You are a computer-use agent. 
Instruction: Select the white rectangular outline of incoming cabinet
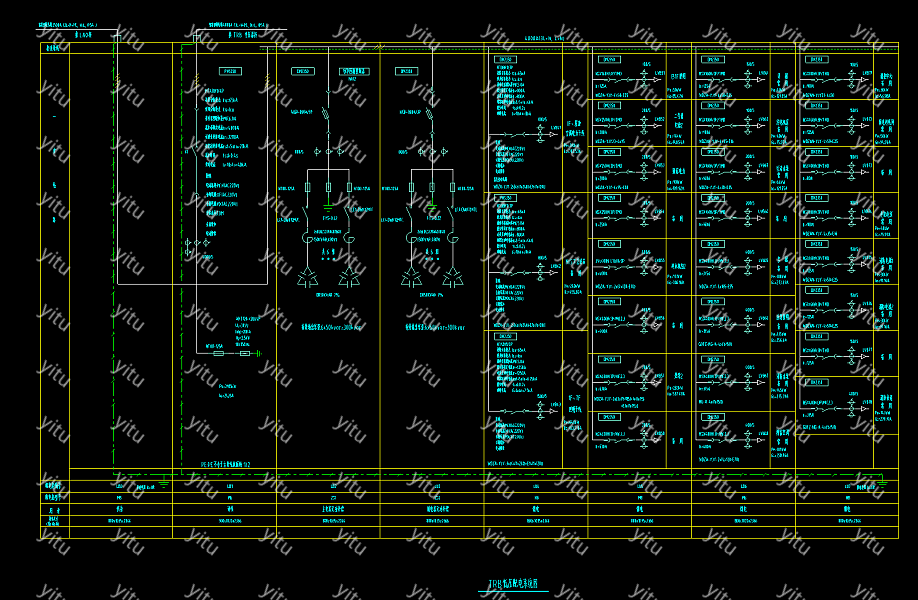tap(190, 284)
